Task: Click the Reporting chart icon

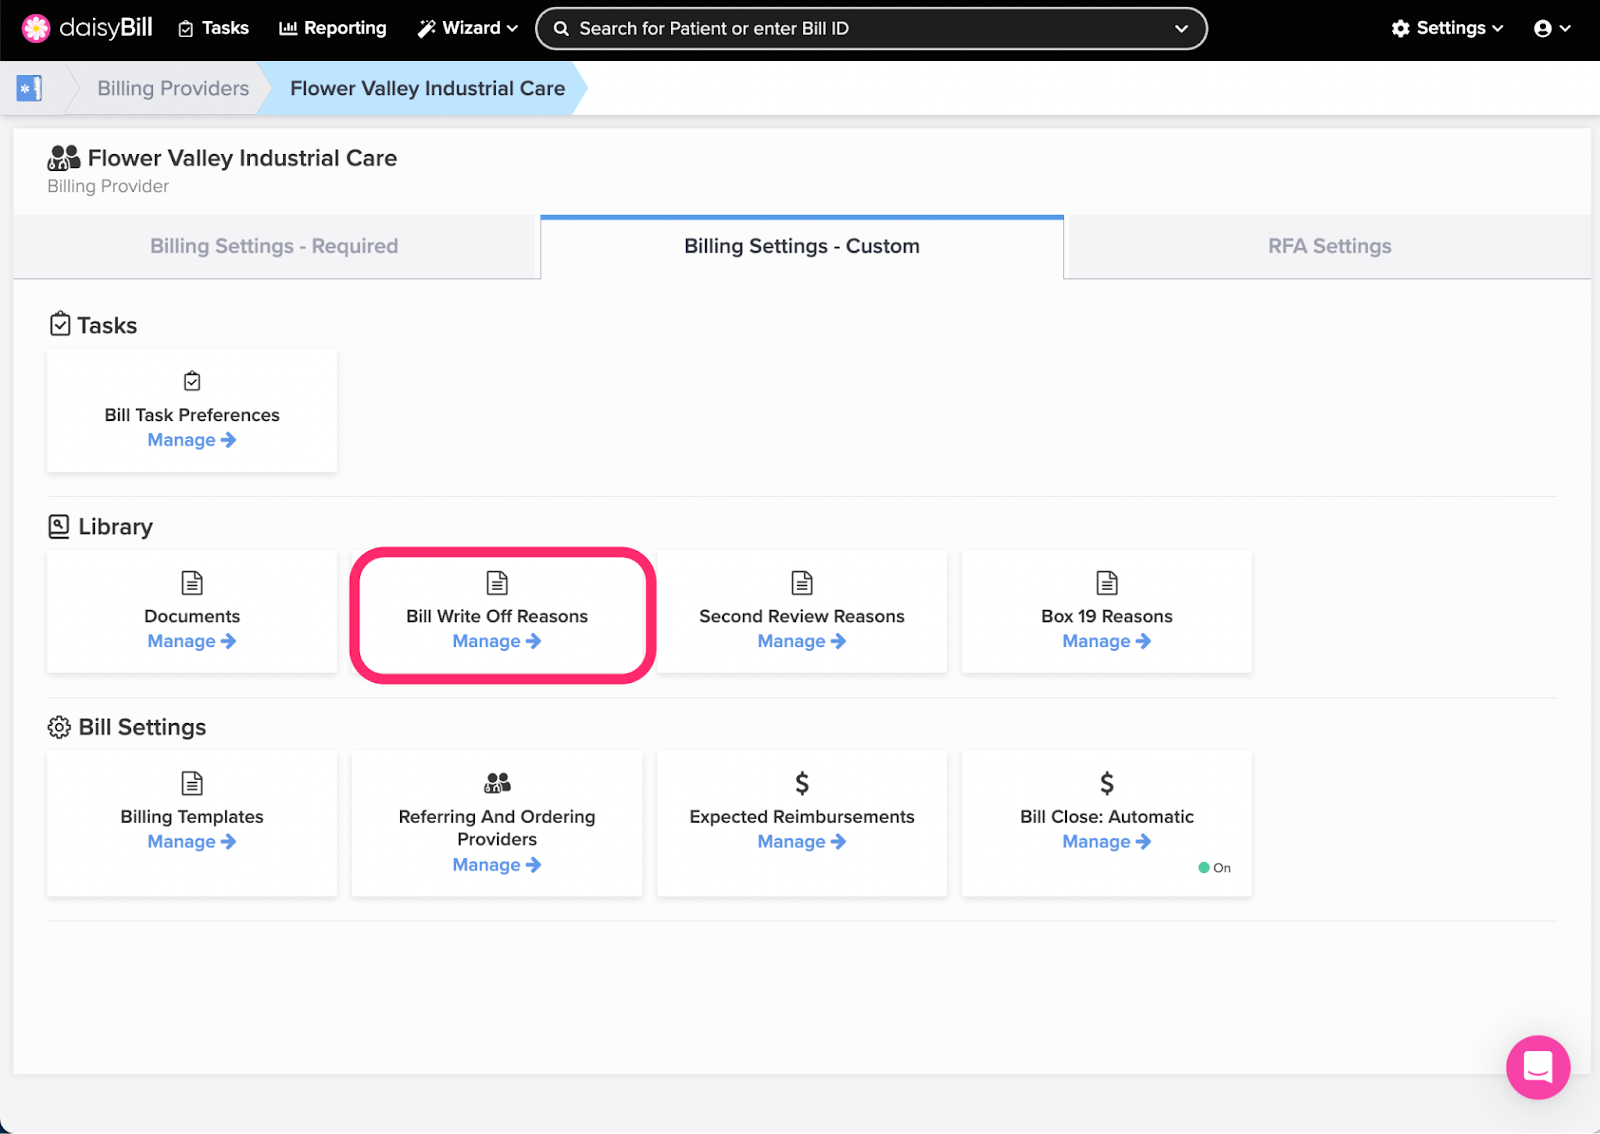Action: [x=288, y=28]
